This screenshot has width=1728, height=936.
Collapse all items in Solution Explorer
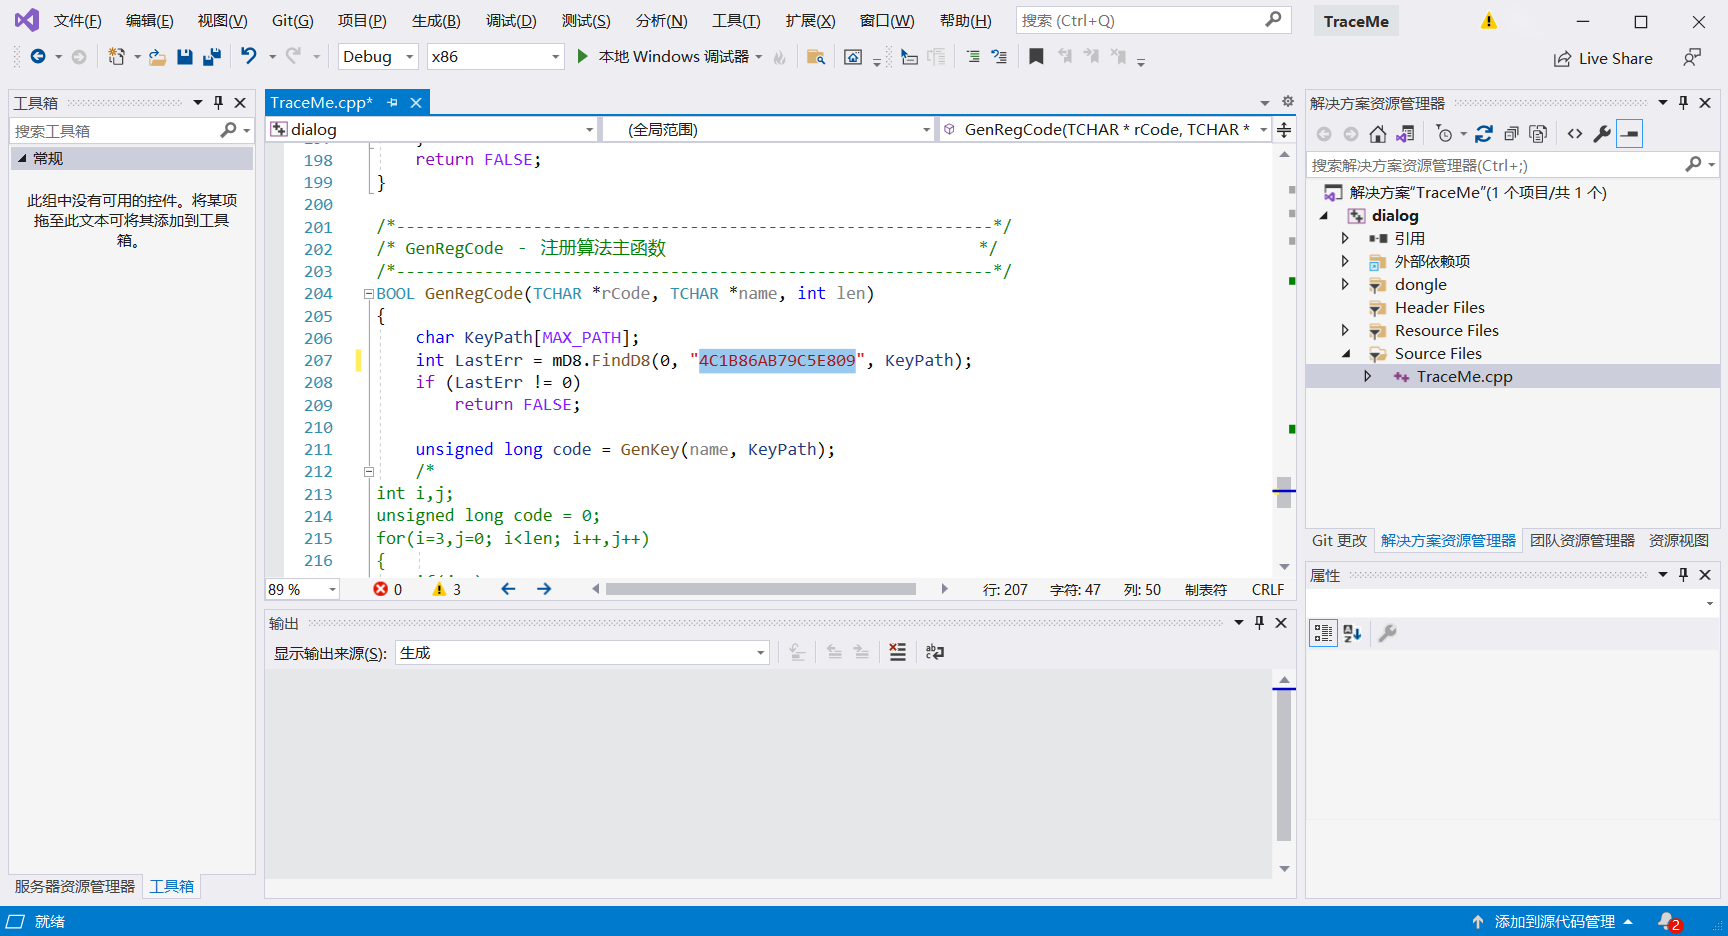[1512, 134]
